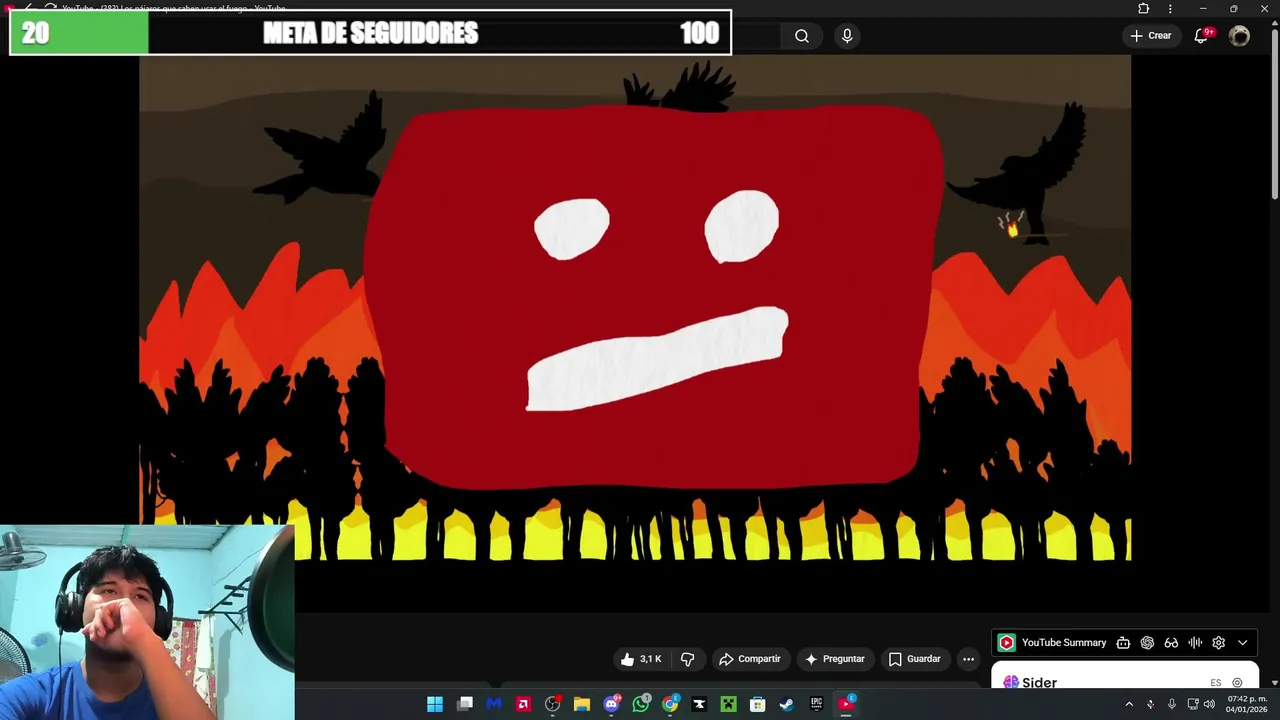Viewport: 1280px width, 720px height.
Task: Open AMD Software taskbar icon
Action: 523,704
